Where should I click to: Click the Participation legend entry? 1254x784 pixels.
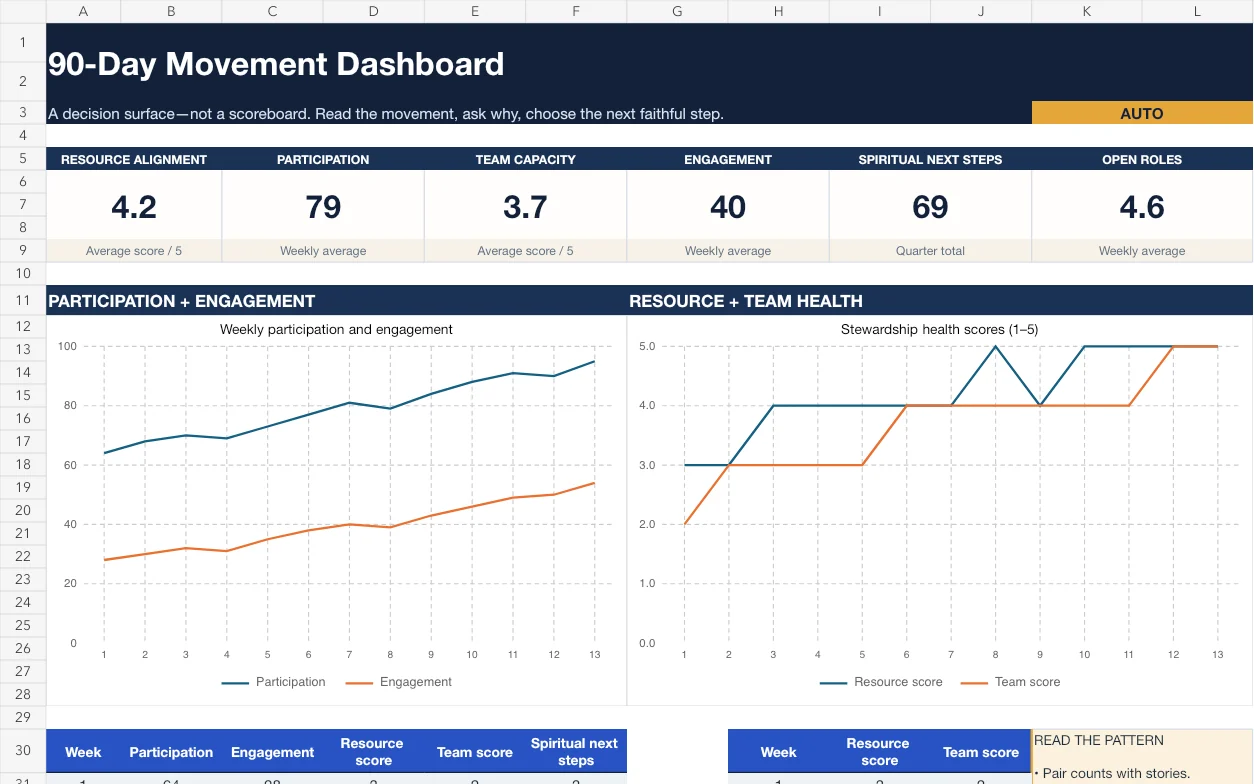274,682
